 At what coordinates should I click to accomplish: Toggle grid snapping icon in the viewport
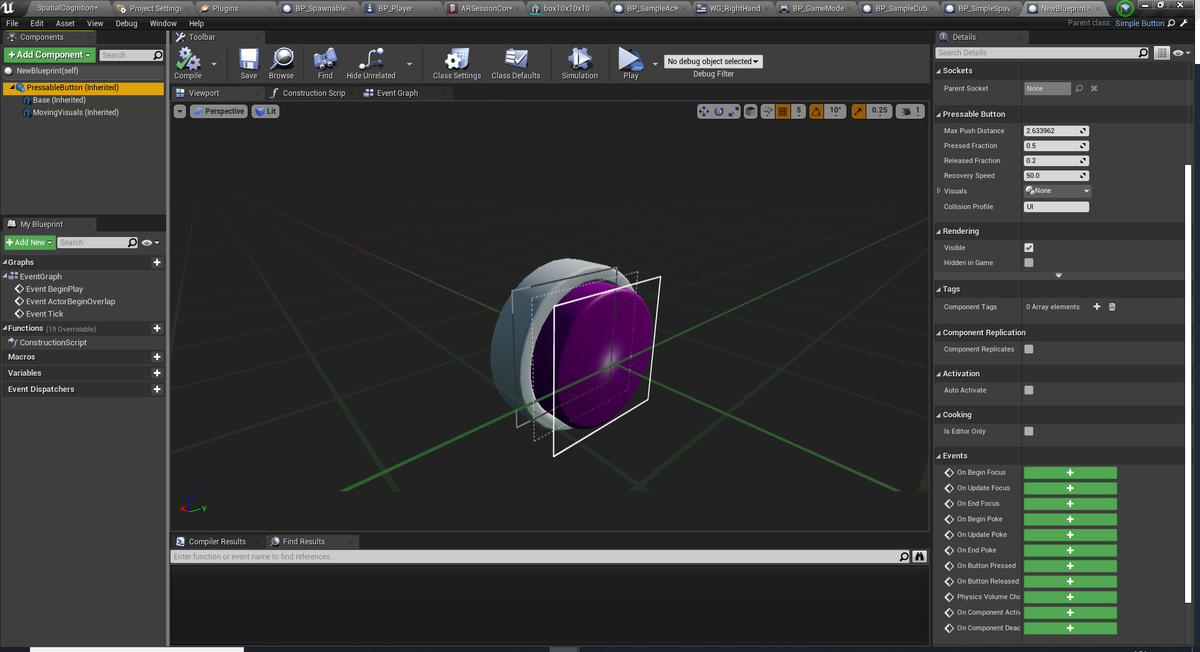[x=784, y=111]
